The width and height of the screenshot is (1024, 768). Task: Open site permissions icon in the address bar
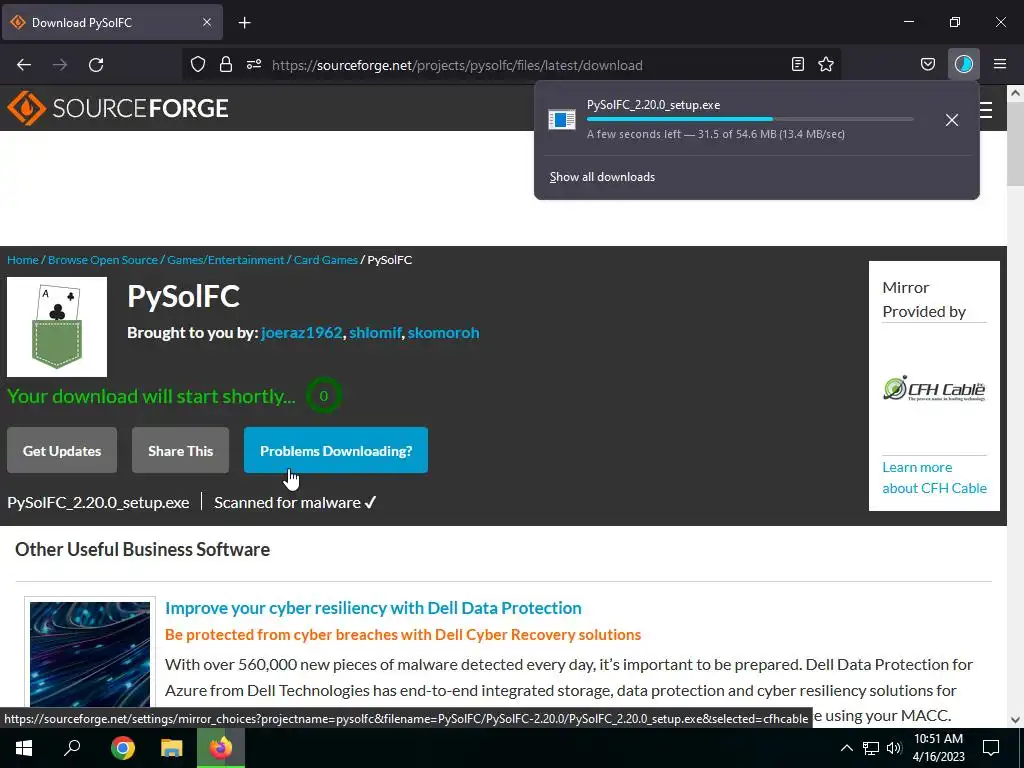coord(254,65)
